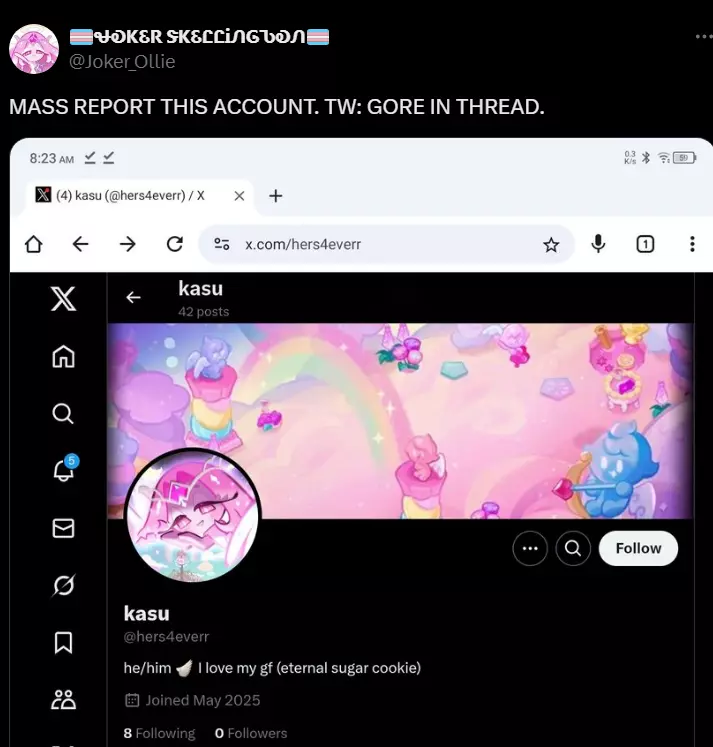Reload the page with refresh icon

click(175, 244)
